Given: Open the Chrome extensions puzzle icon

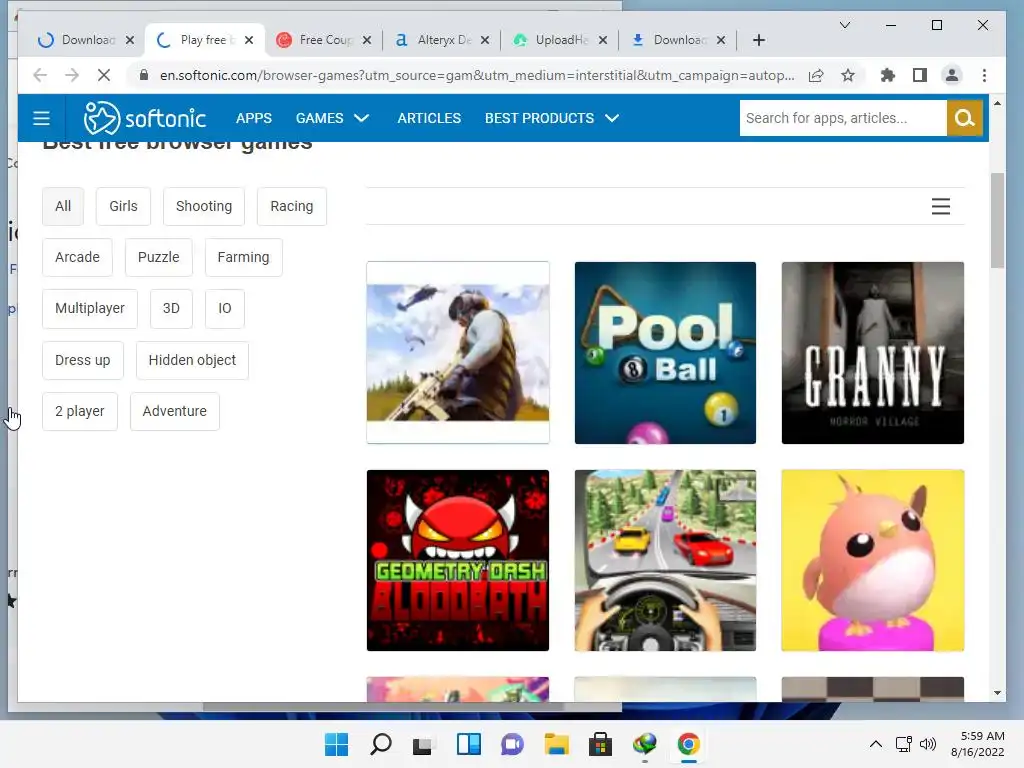Looking at the screenshot, I should coord(887,76).
